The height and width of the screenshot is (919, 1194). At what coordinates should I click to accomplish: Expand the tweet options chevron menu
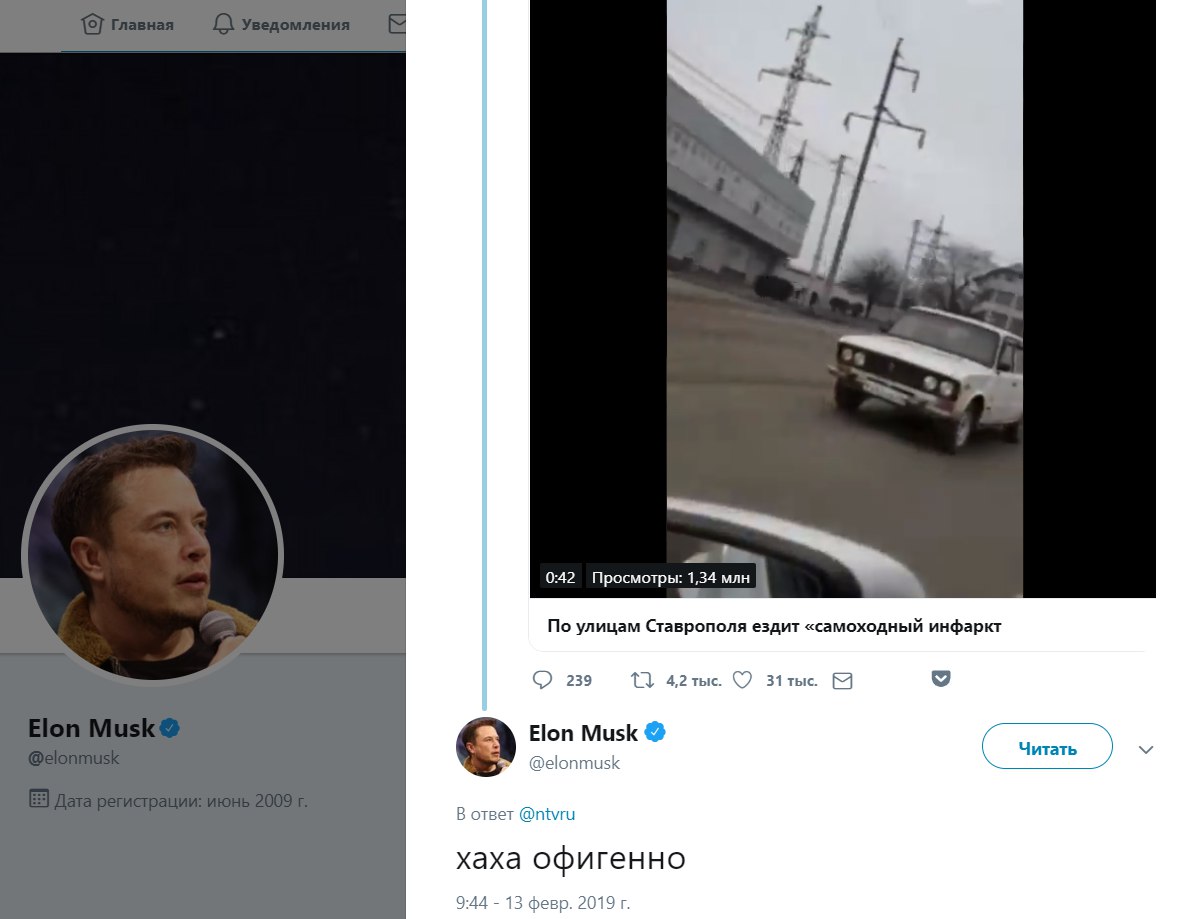[x=1146, y=749]
